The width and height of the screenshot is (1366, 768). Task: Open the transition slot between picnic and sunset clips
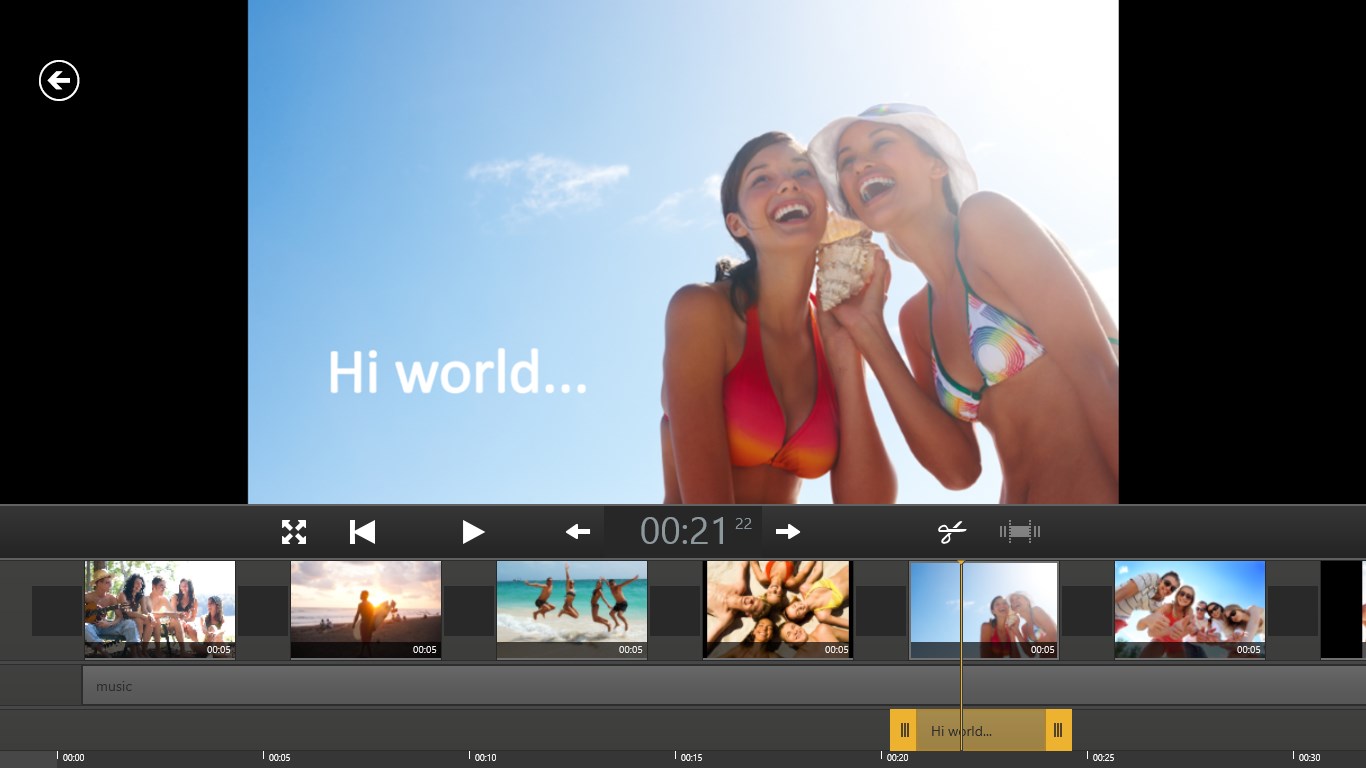(263, 611)
